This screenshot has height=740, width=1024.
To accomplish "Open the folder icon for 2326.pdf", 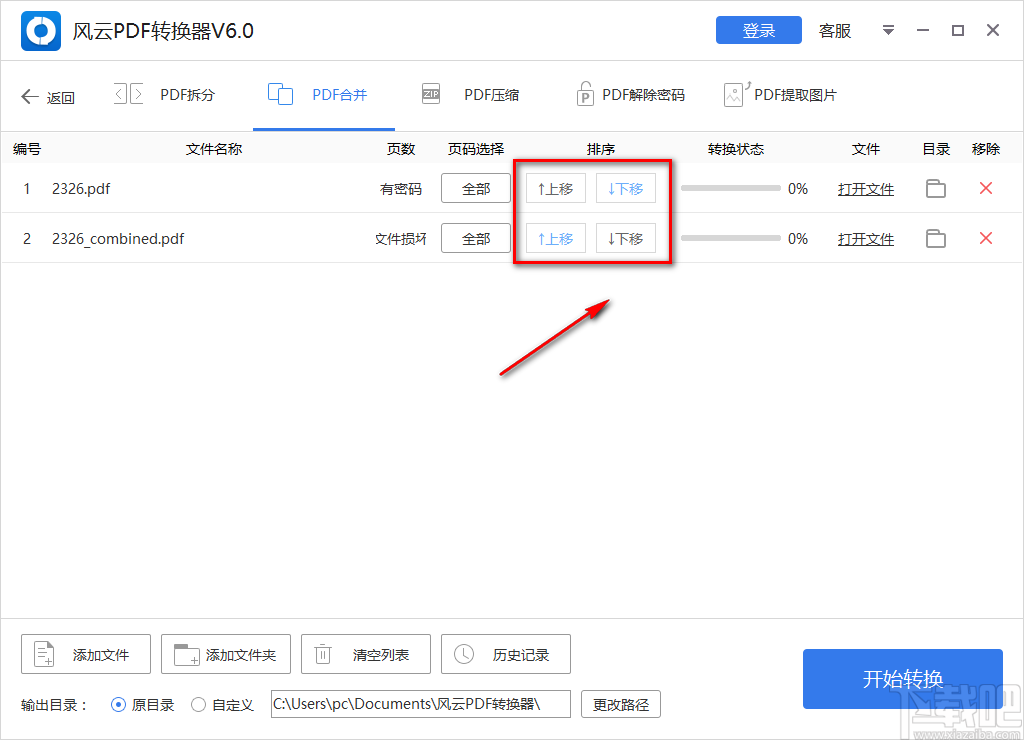I will 936,188.
